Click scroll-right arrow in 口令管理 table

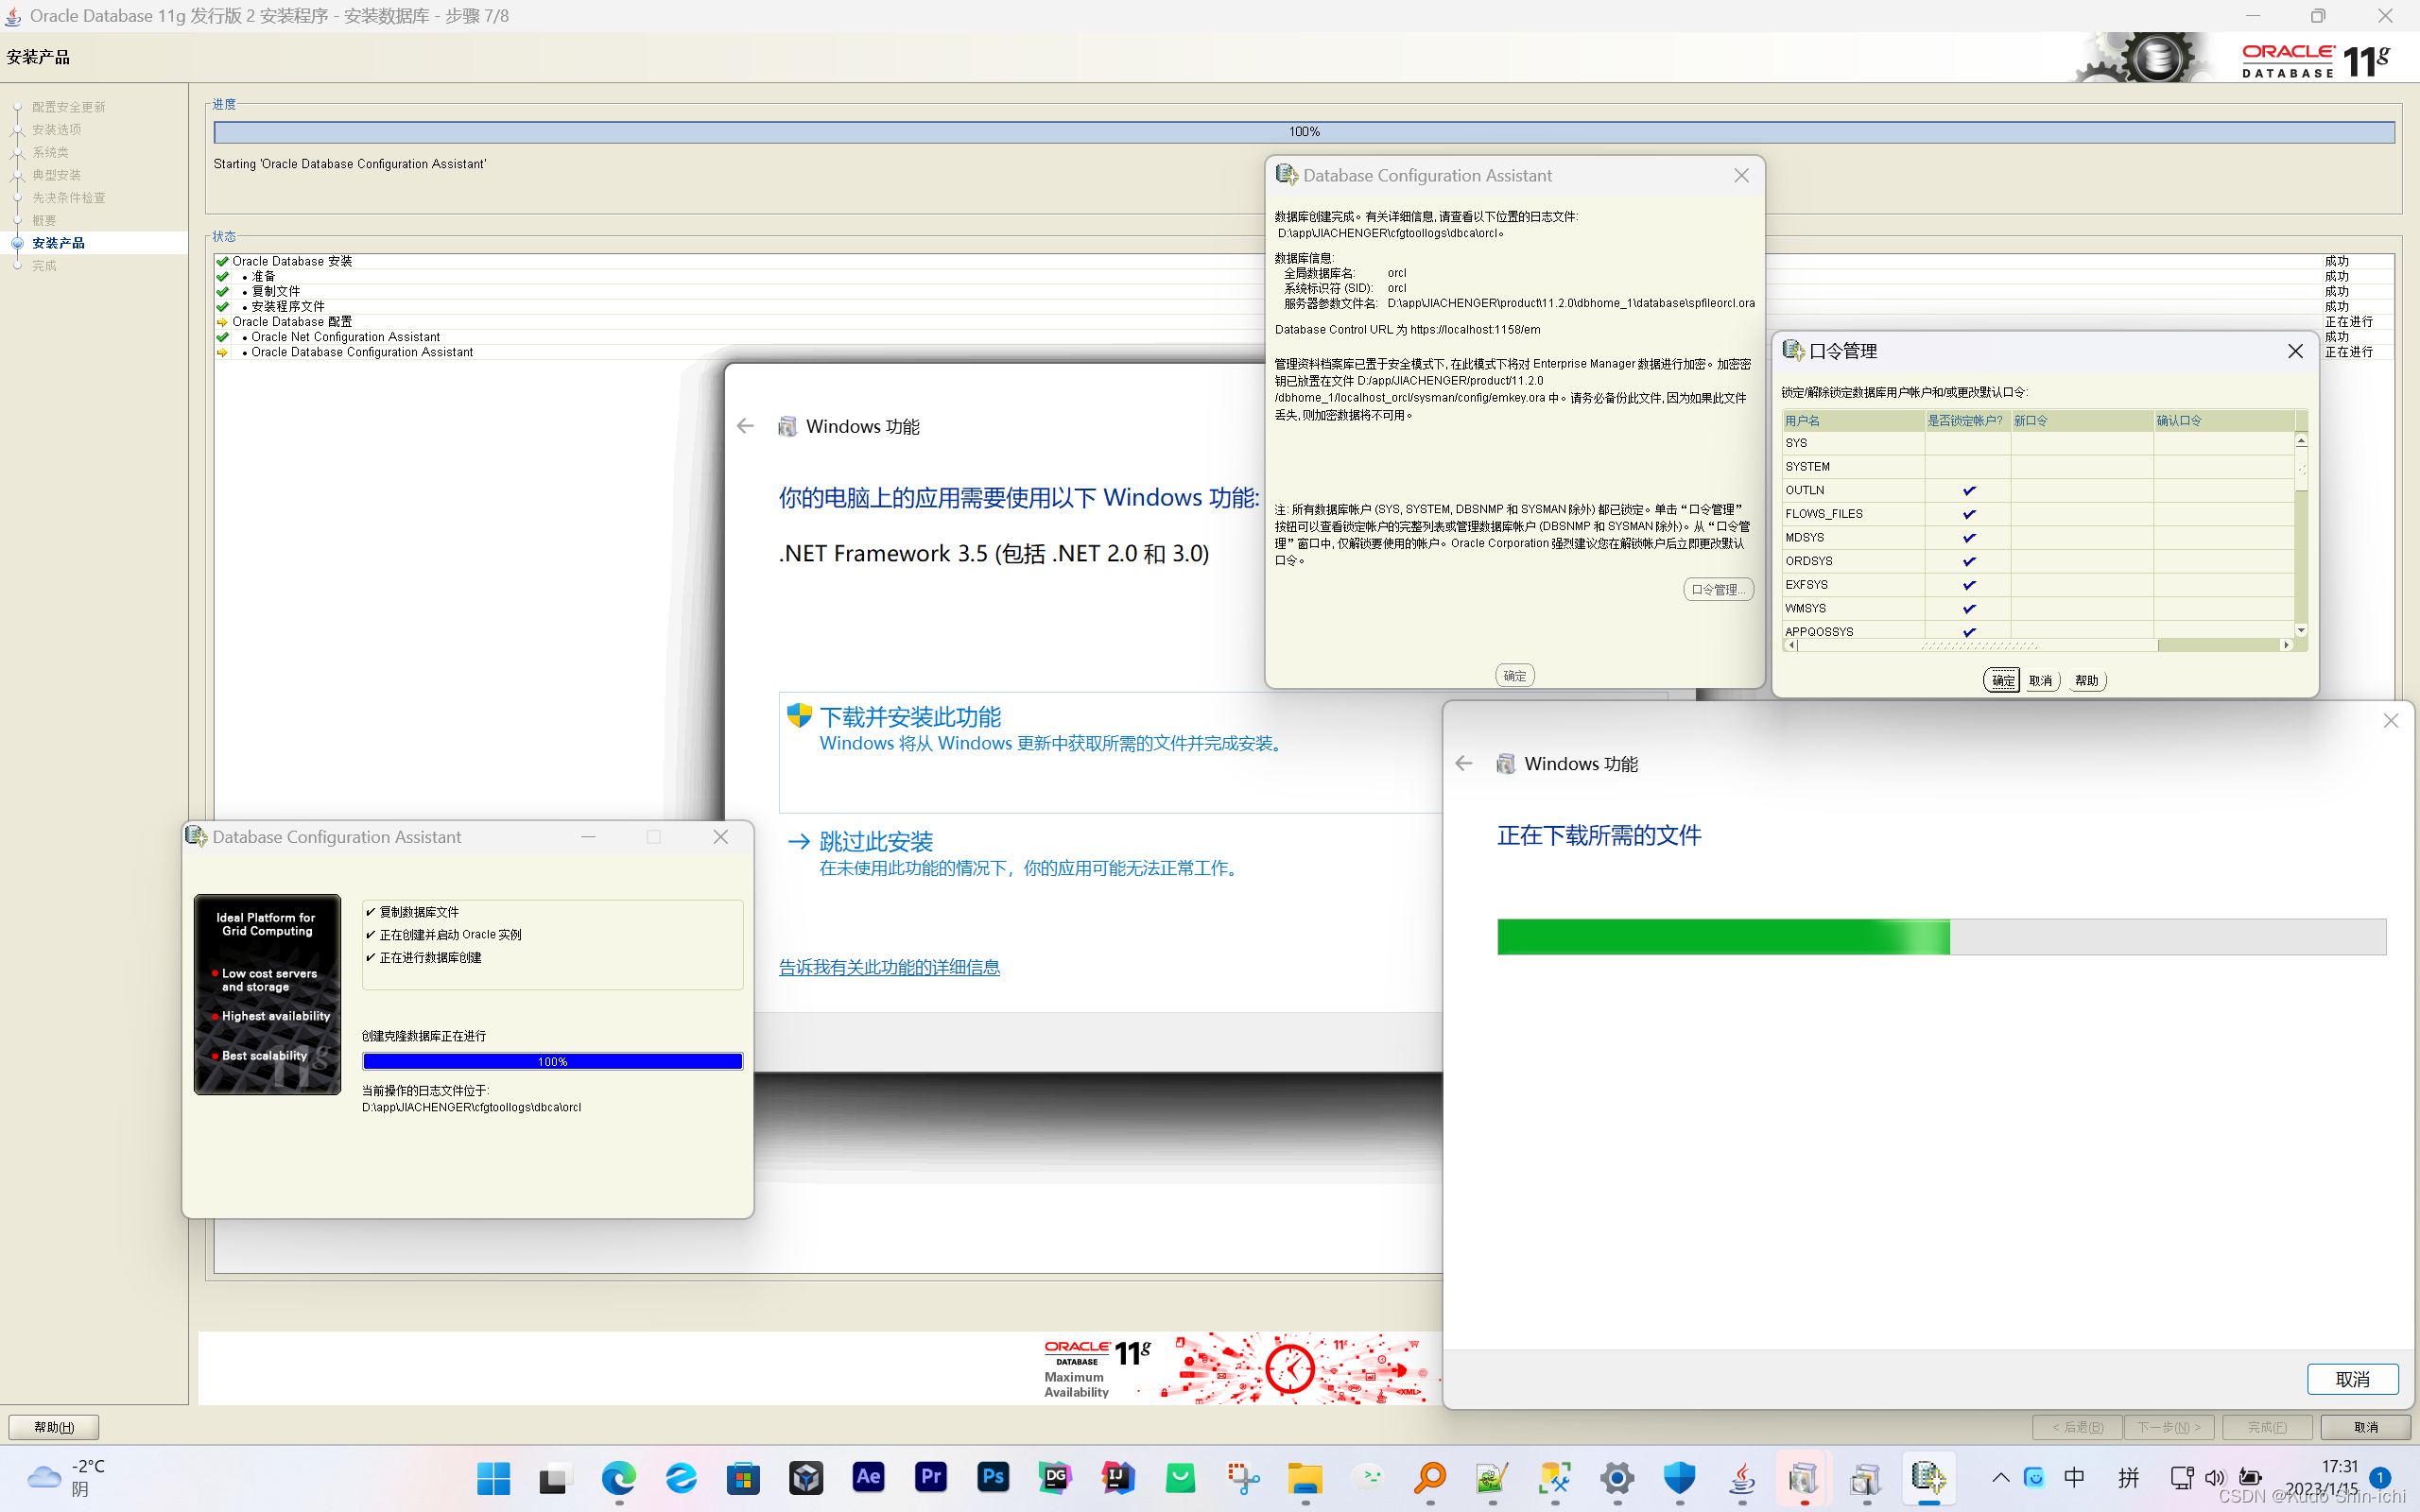(x=2286, y=645)
